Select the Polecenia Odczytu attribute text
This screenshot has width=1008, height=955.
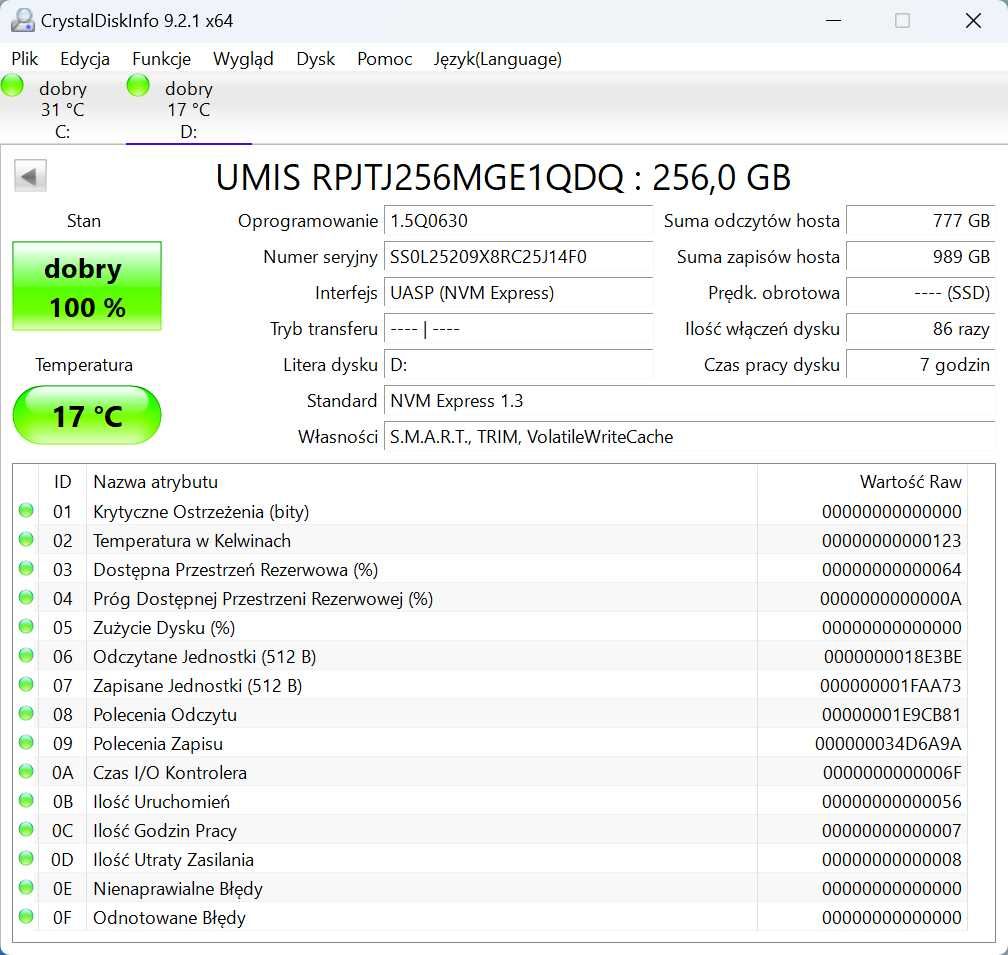[x=165, y=715]
